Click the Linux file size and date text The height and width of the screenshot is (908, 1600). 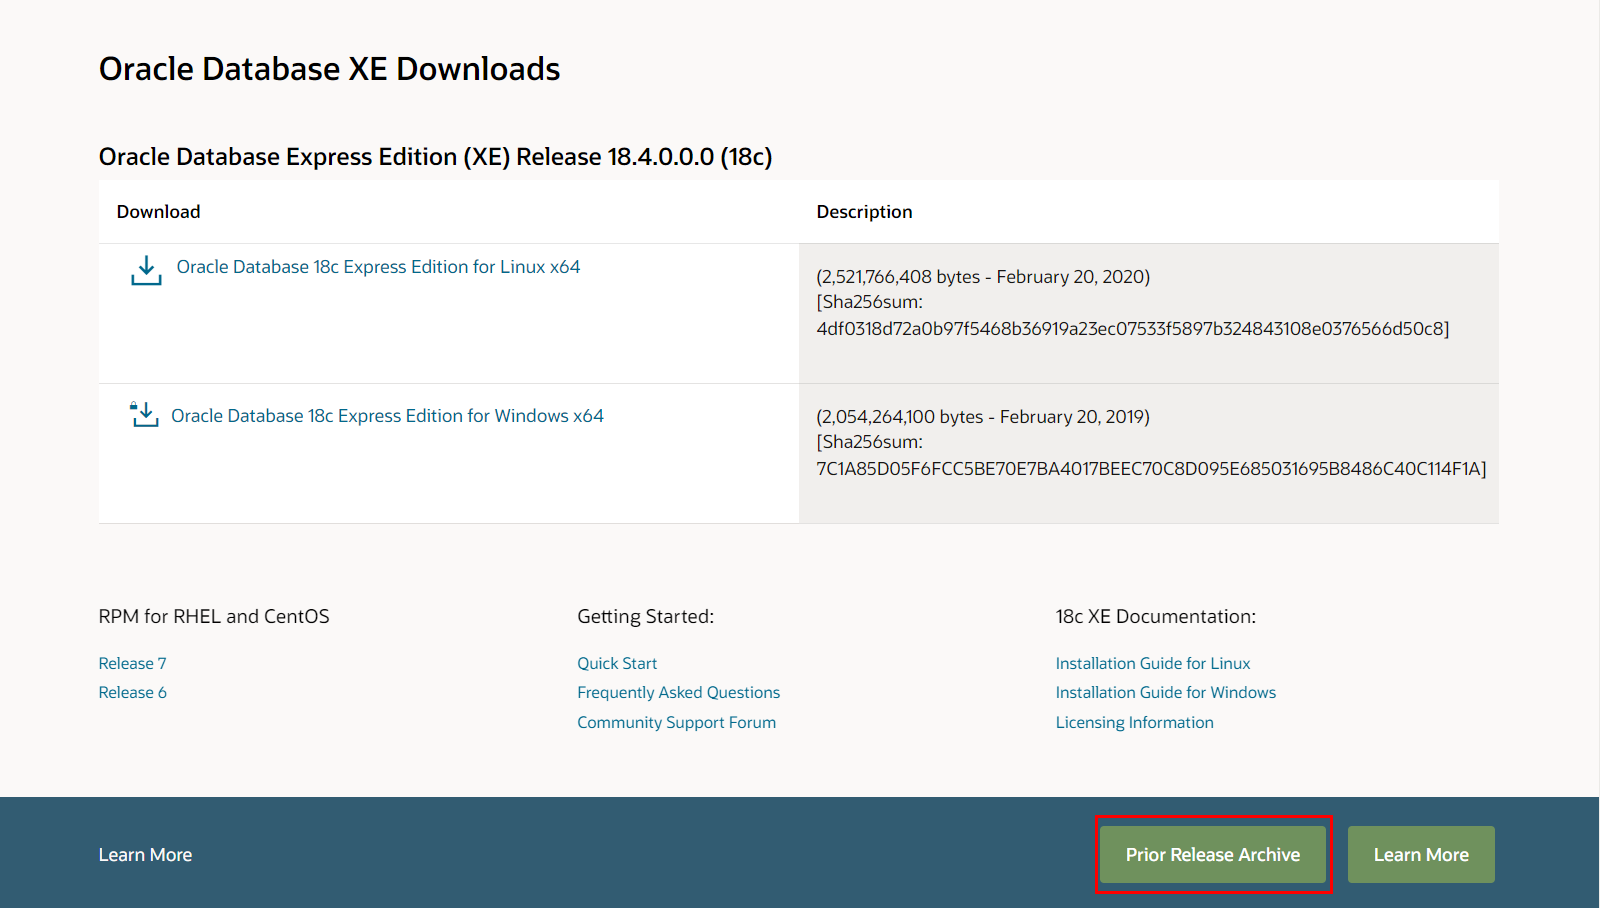[983, 277]
